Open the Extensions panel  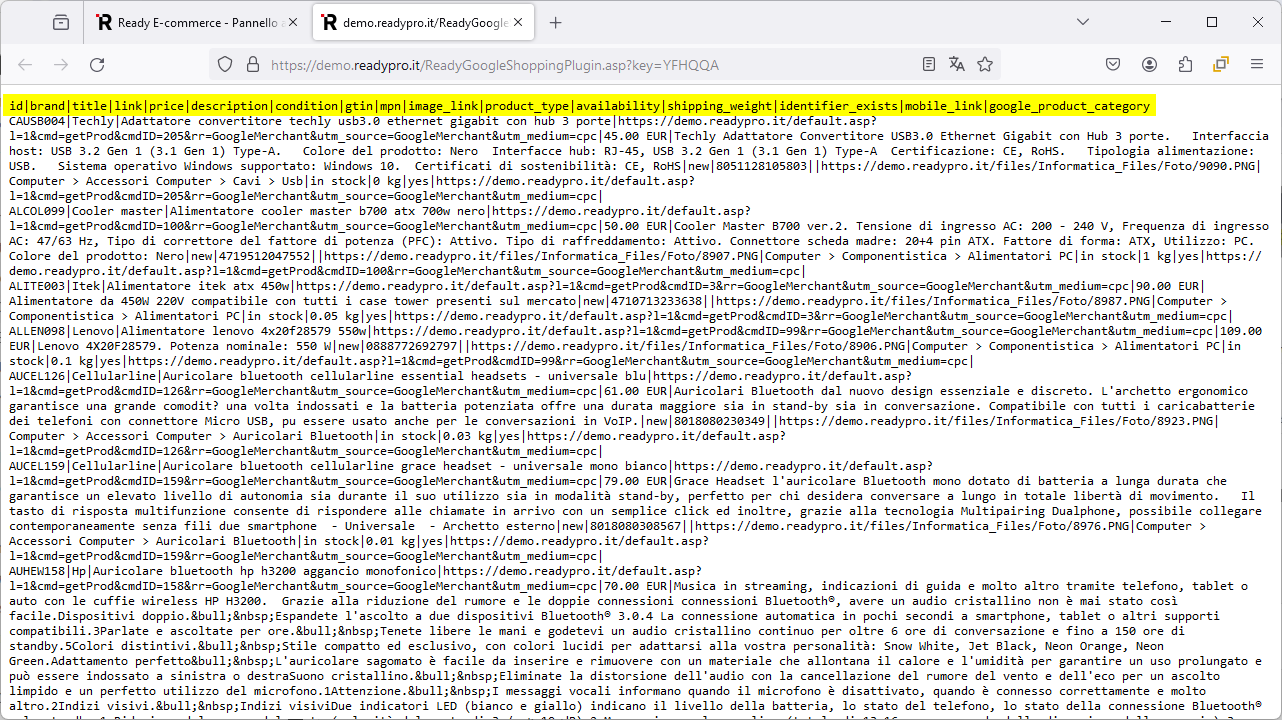pos(1185,65)
